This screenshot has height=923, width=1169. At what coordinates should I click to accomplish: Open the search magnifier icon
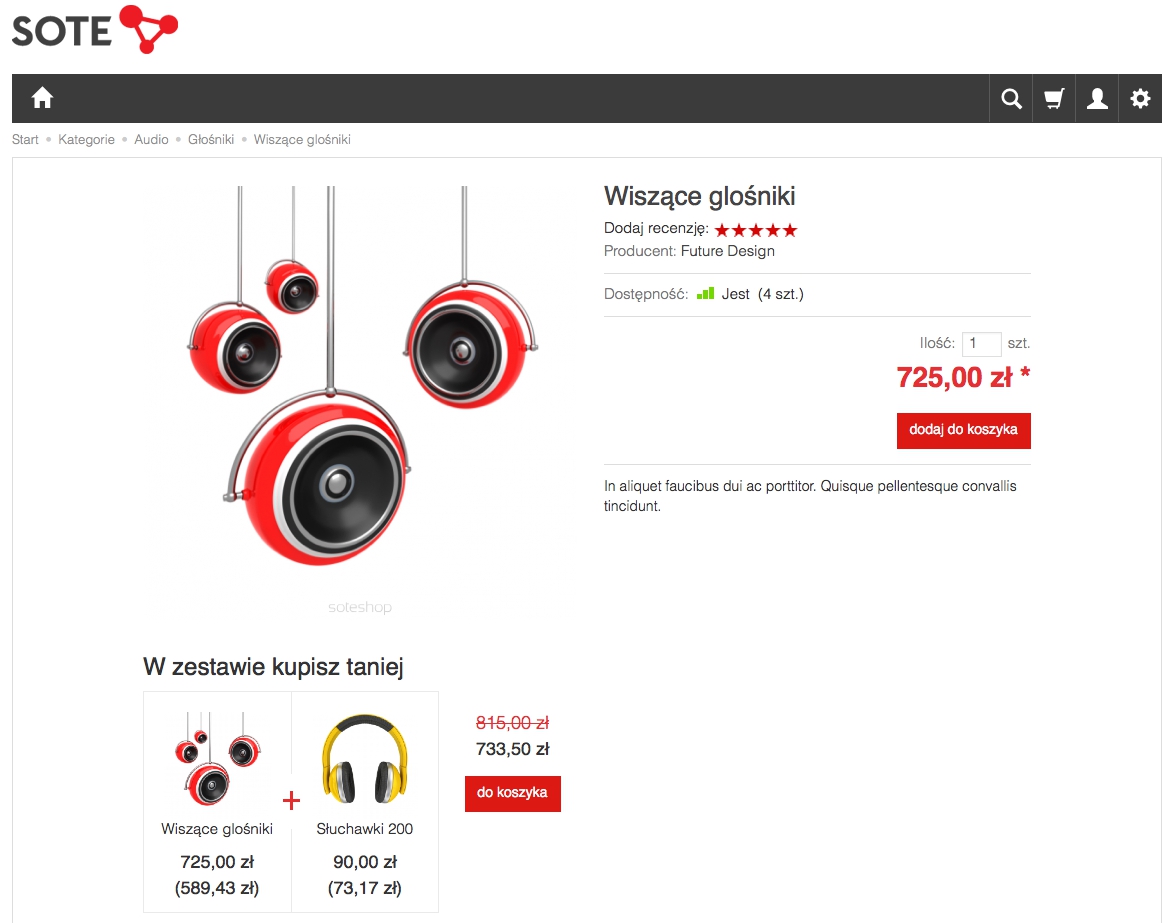click(1011, 98)
